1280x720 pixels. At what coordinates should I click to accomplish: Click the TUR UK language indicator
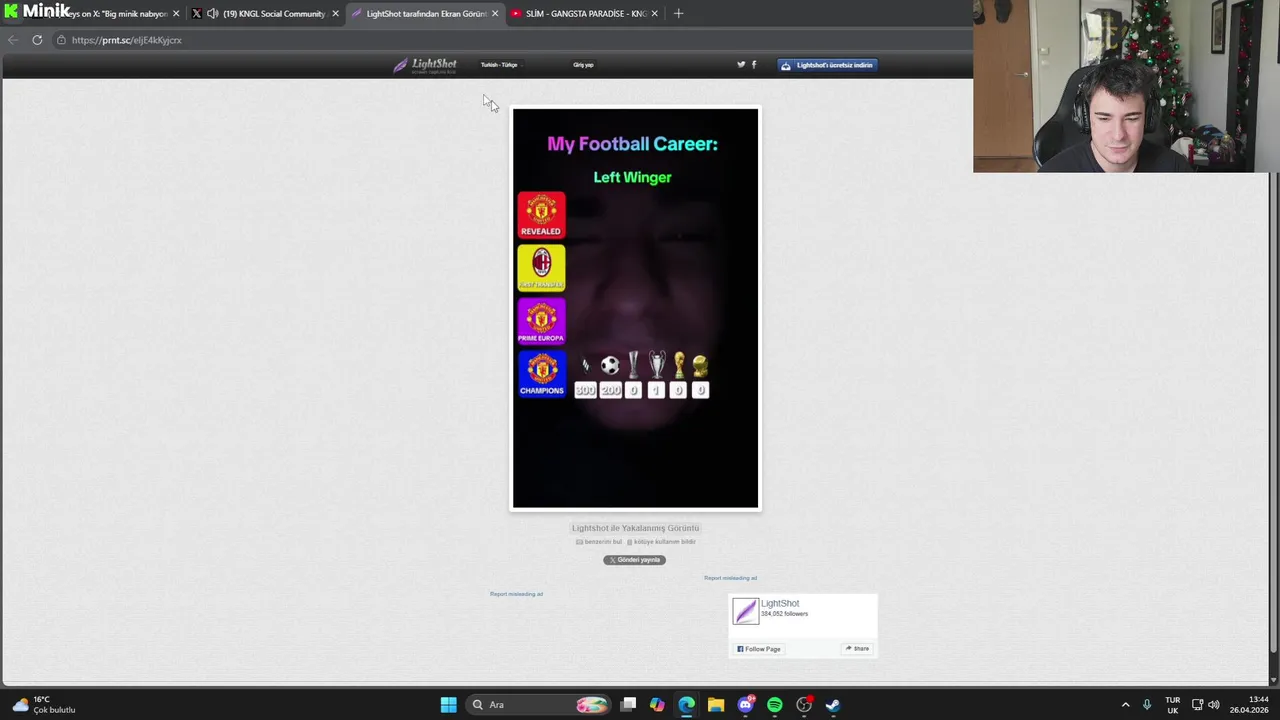1173,705
